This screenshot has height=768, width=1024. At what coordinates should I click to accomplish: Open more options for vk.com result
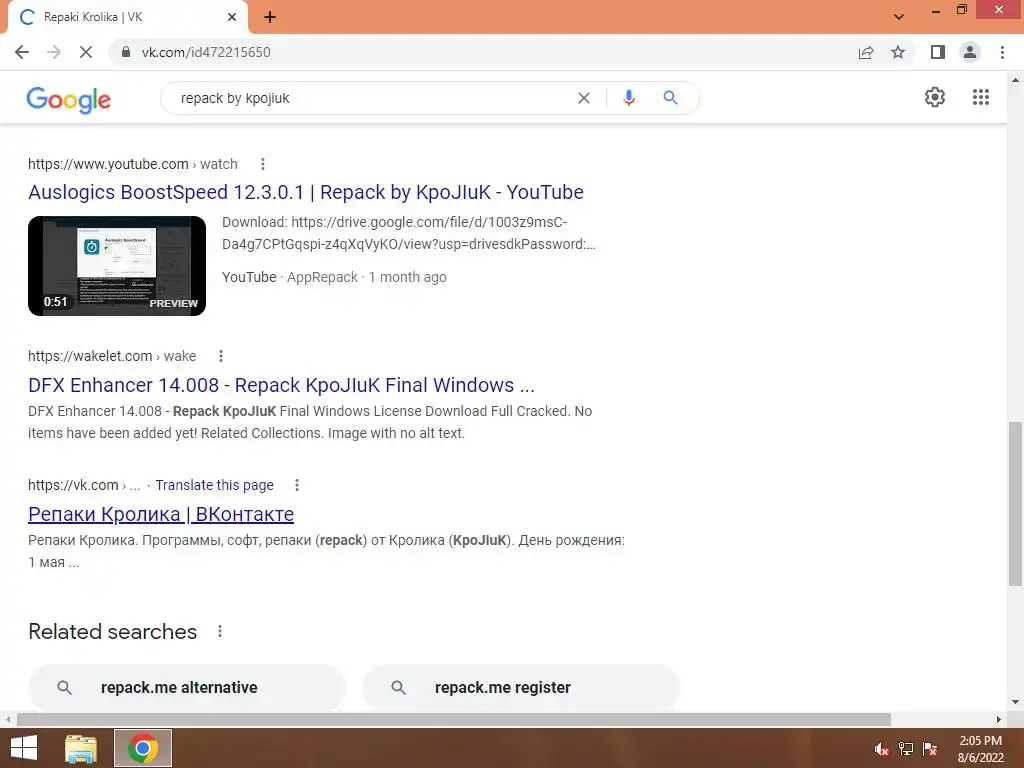pos(296,485)
